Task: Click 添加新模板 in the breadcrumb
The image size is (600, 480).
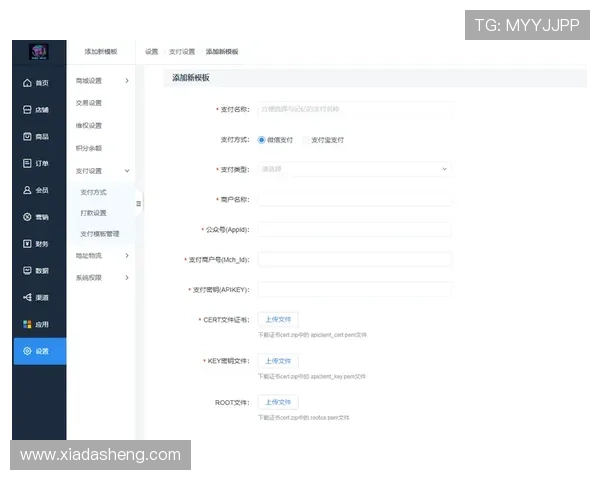Action: coord(222,52)
